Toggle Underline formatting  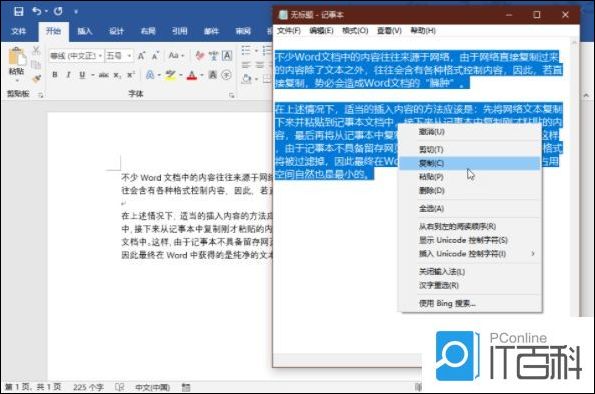tap(82, 75)
